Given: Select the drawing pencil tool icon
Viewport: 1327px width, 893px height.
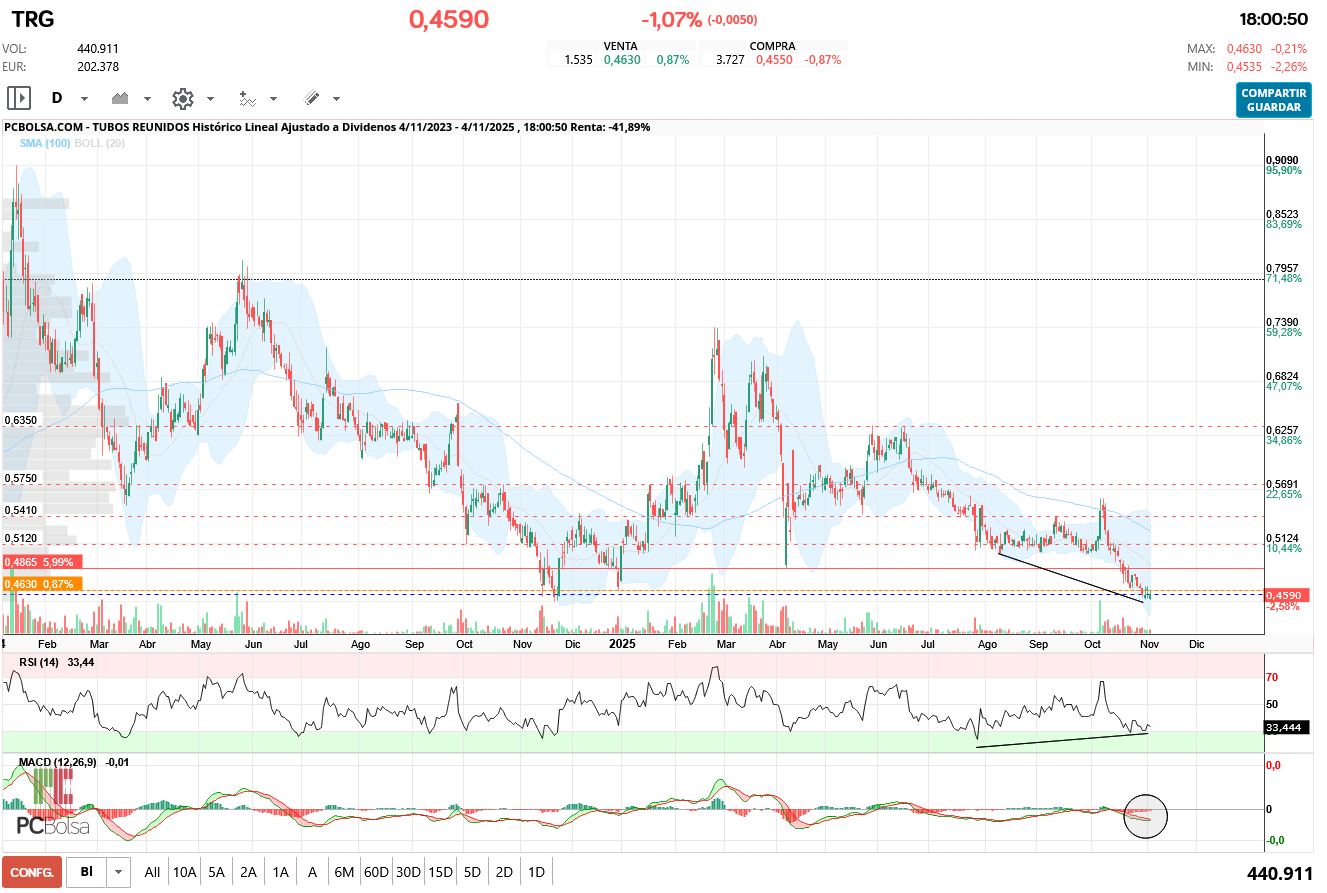Looking at the screenshot, I should [x=311, y=98].
